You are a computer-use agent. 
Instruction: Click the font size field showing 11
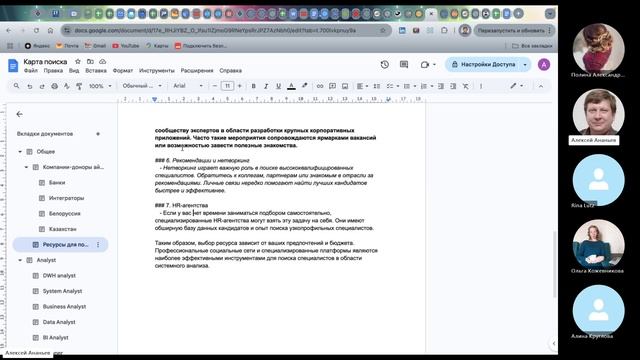(x=227, y=86)
